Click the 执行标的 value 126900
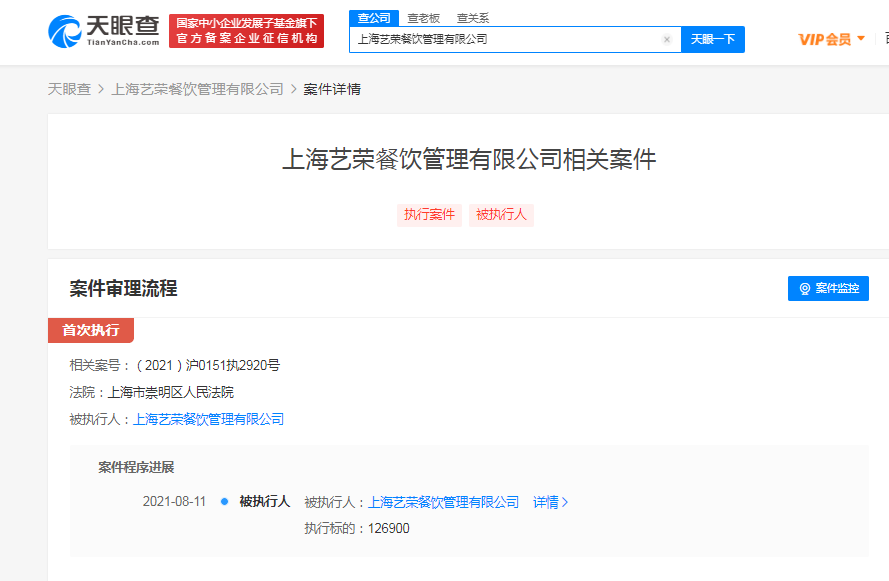The height and width of the screenshot is (581, 889). click(388, 528)
